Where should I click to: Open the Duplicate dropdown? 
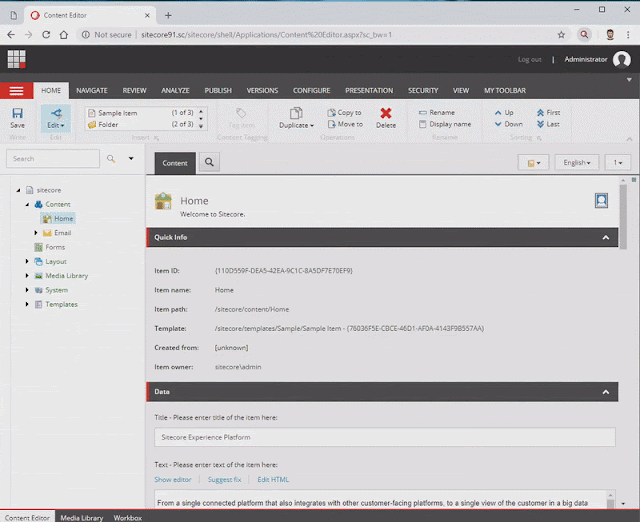click(x=296, y=118)
